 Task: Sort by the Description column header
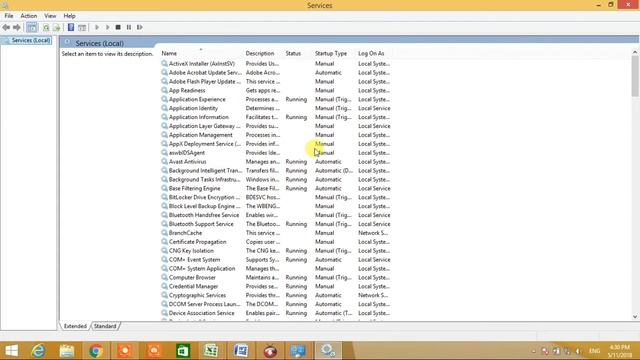point(260,53)
